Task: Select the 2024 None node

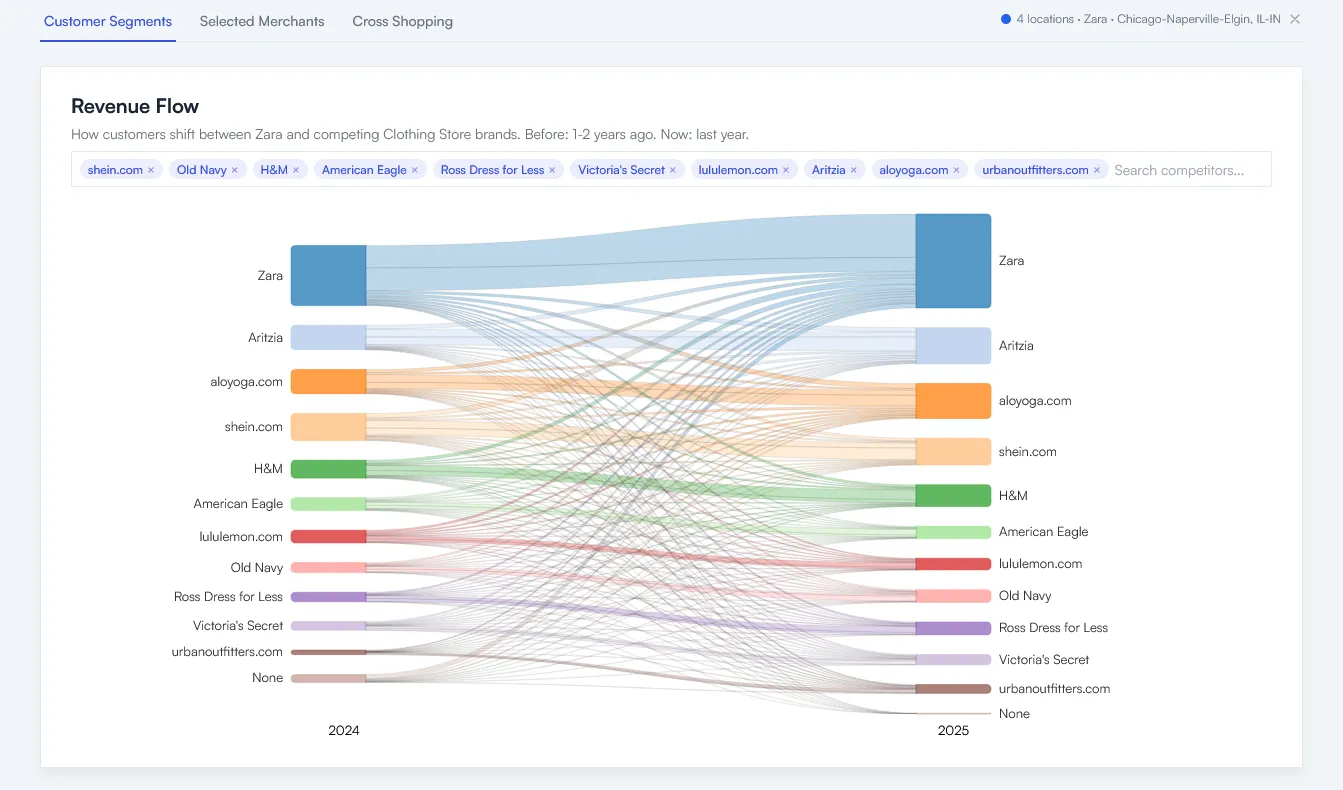Action: coord(328,678)
